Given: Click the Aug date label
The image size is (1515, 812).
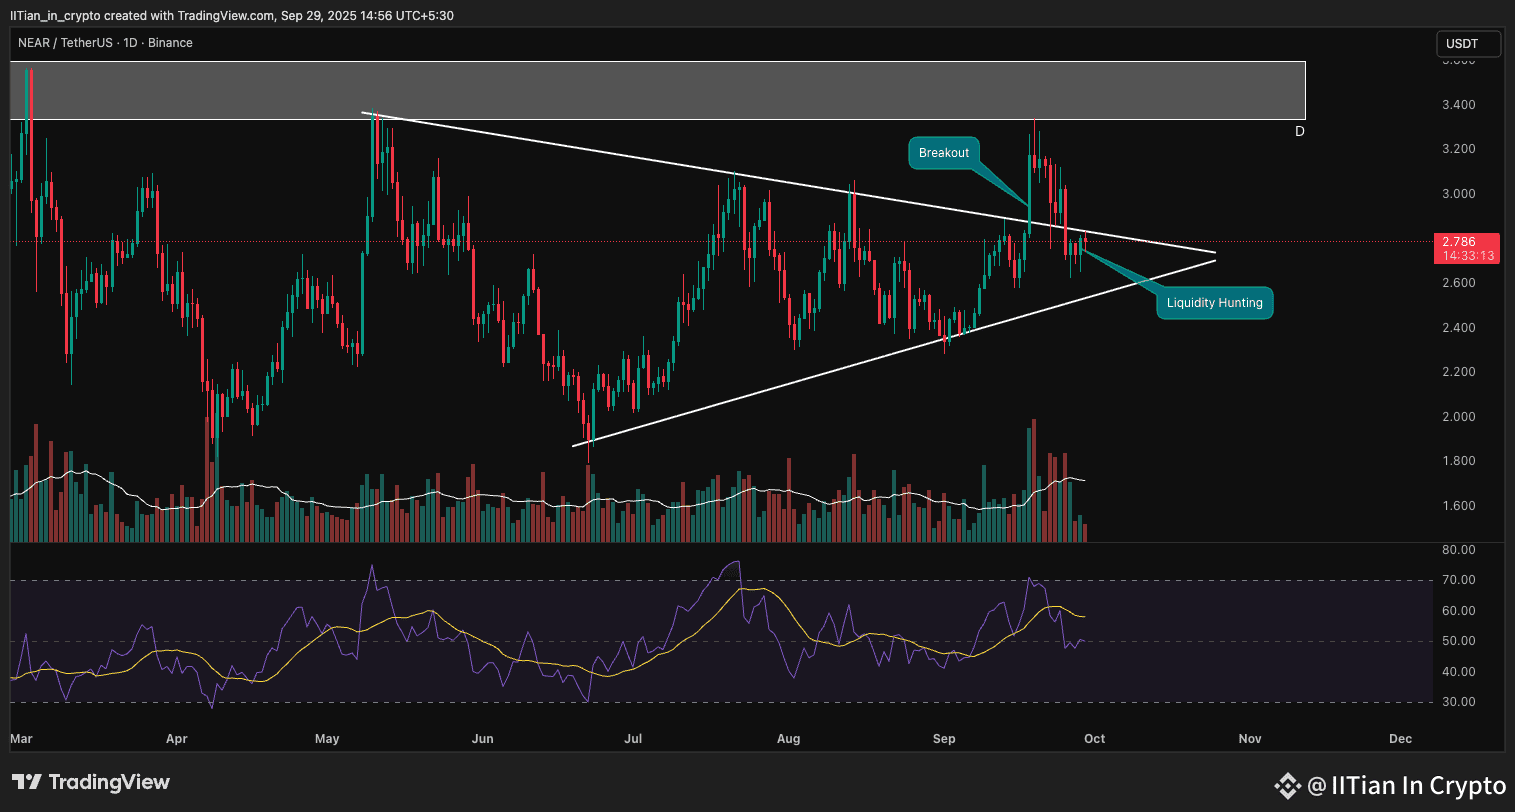Looking at the screenshot, I should point(788,739).
